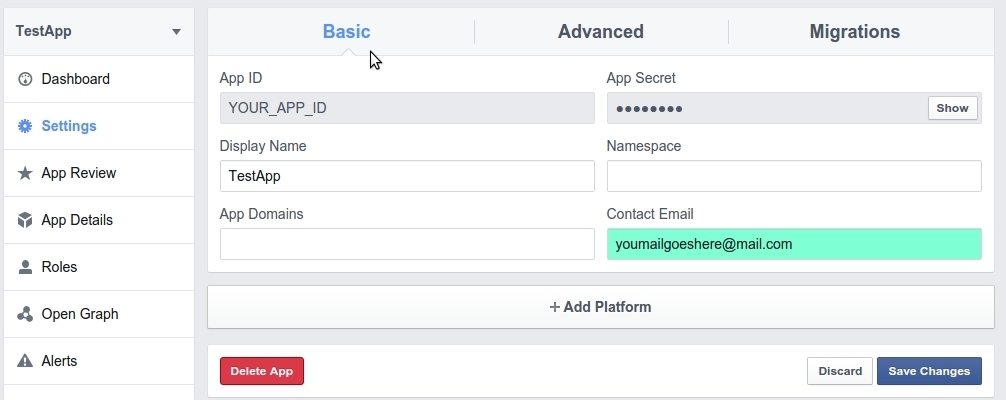
Task: Open the Migrations tab
Action: coord(854,32)
